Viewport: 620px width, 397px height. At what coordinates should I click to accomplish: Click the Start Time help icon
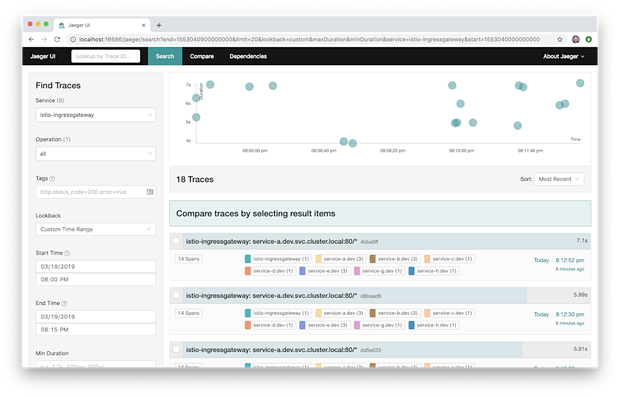[67, 253]
